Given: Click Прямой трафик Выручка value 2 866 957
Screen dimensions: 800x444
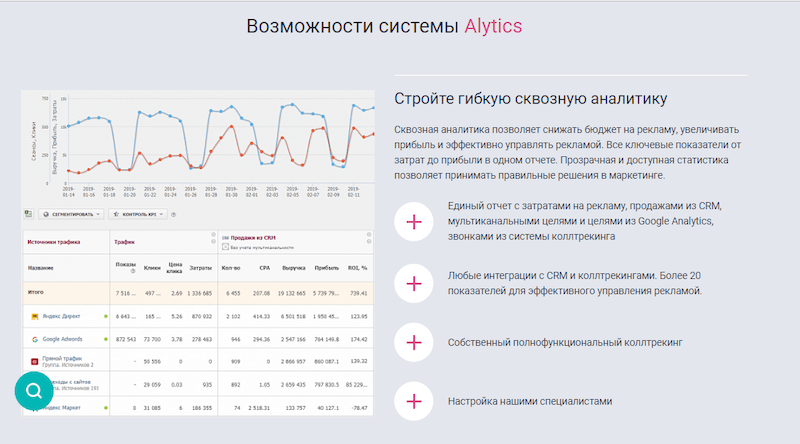Looking at the screenshot, I should pyautogui.click(x=293, y=362).
